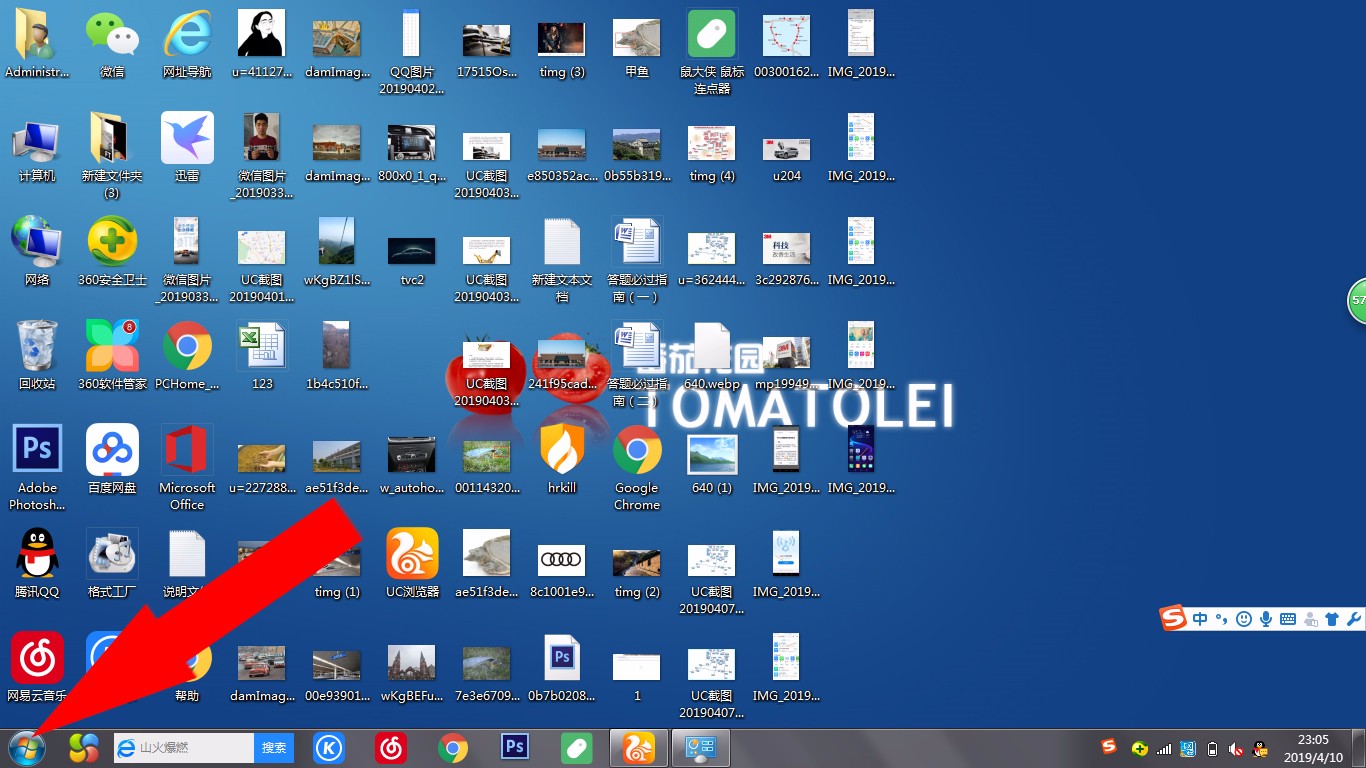Change the Sogou input skin via shirt icon
Screen dimensions: 1366x768
(x=1332, y=618)
